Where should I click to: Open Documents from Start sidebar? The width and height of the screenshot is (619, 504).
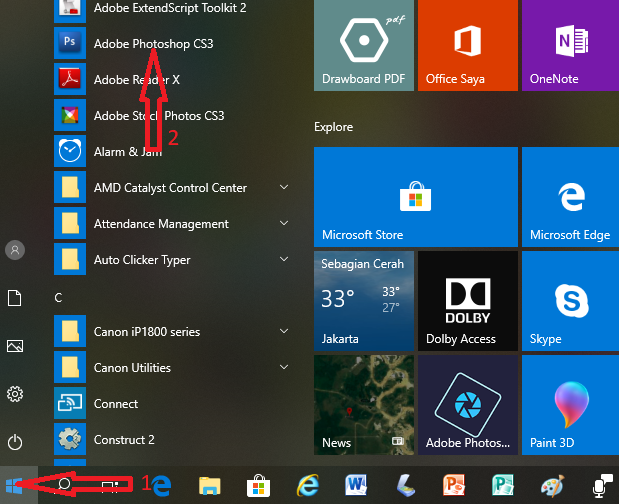coord(15,298)
